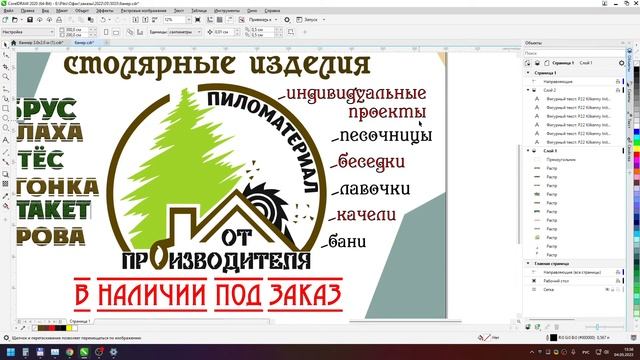
Task: Select first Фигурный текст item in Слой 2
Action: click(578, 99)
